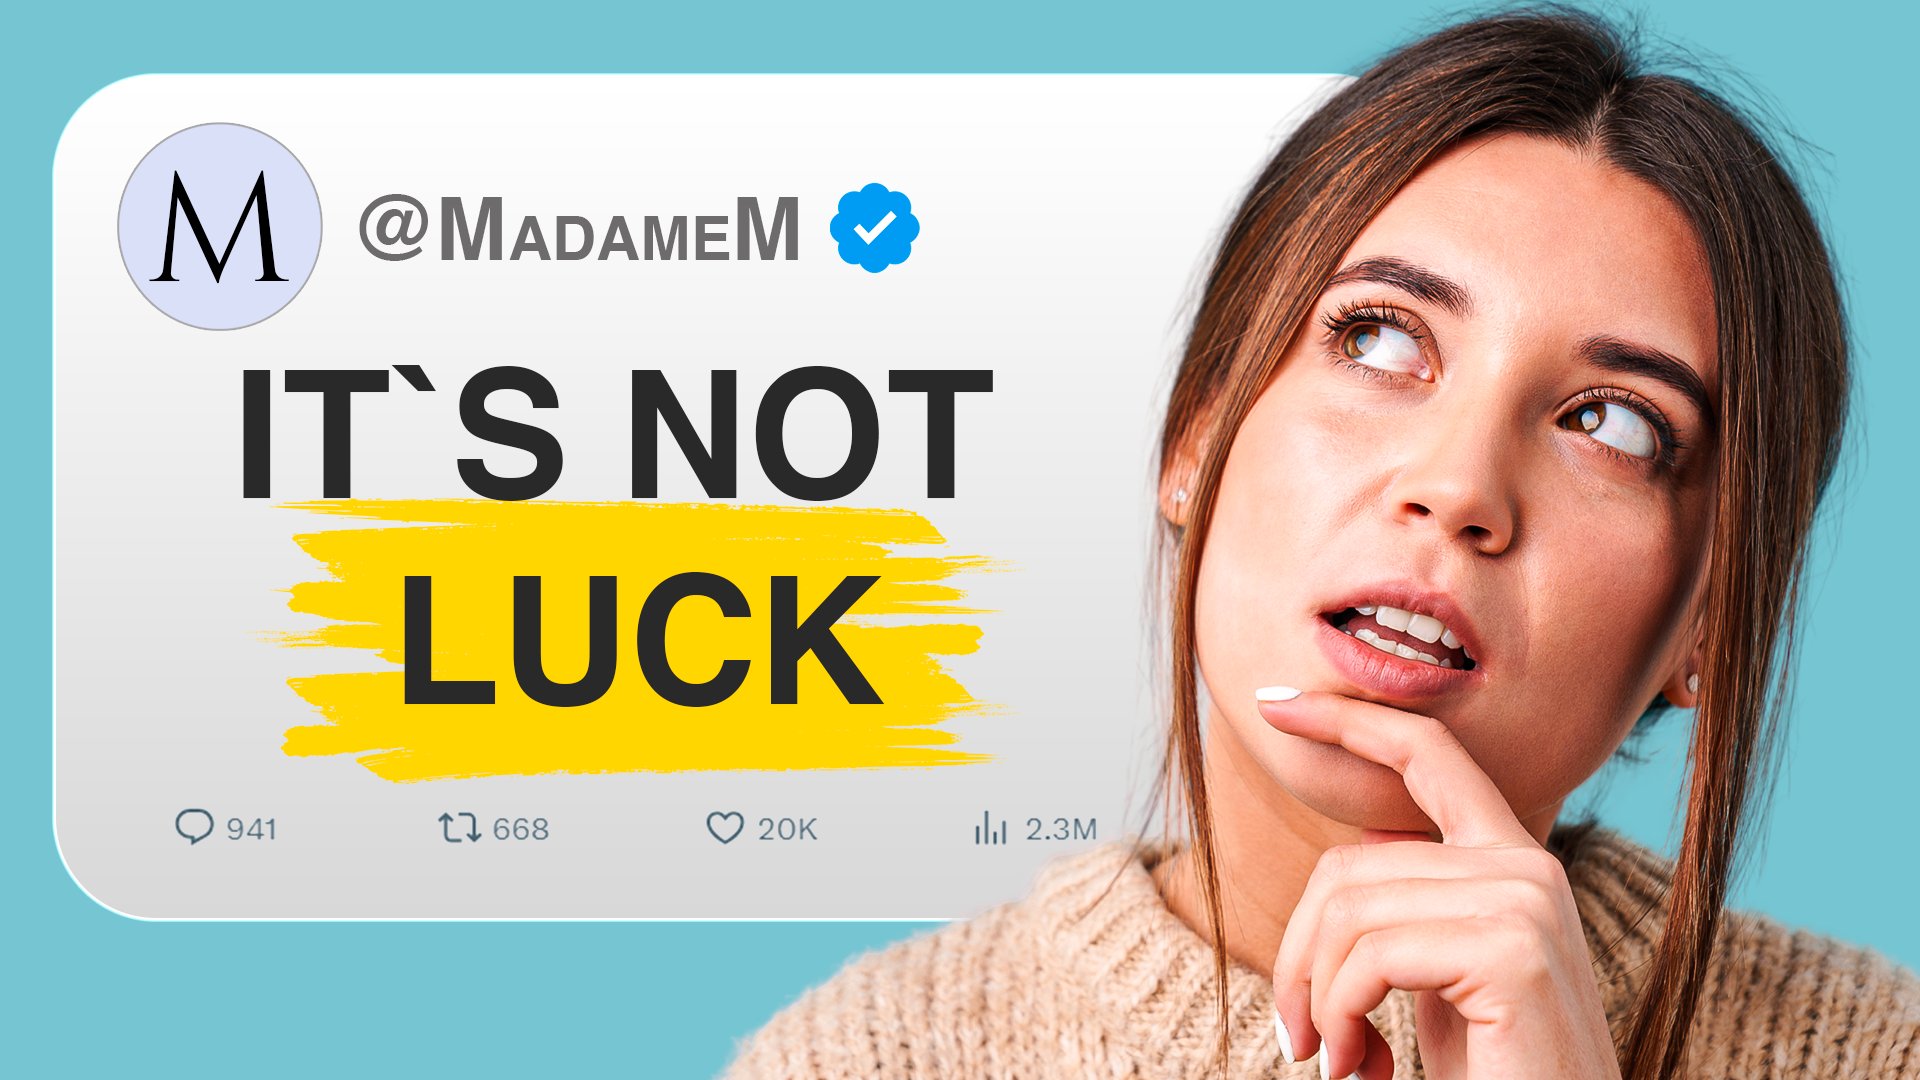Click the word LUCK
This screenshot has width=1920, height=1080.
point(640,640)
